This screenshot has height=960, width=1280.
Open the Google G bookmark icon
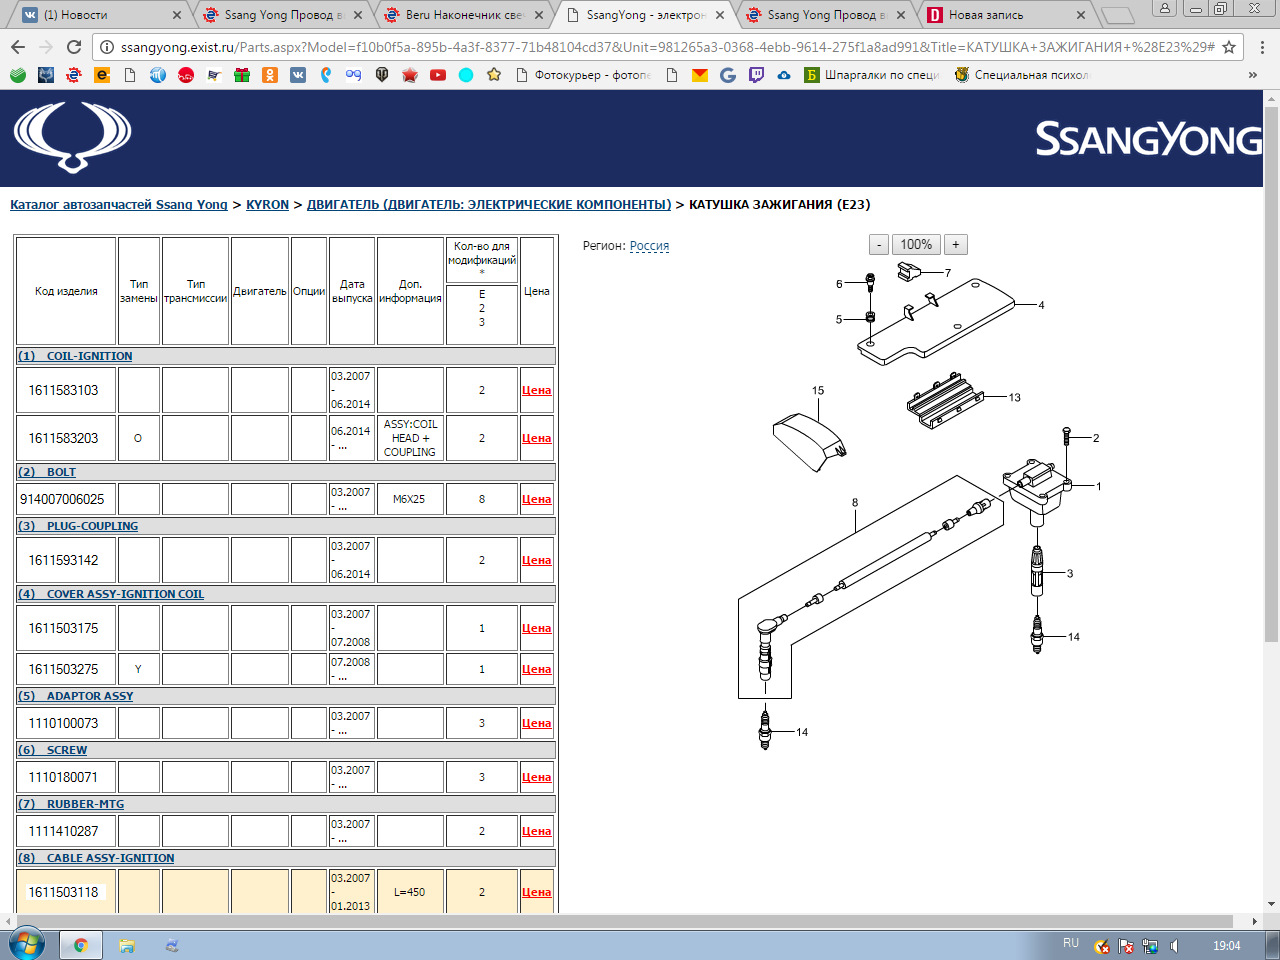[x=728, y=75]
